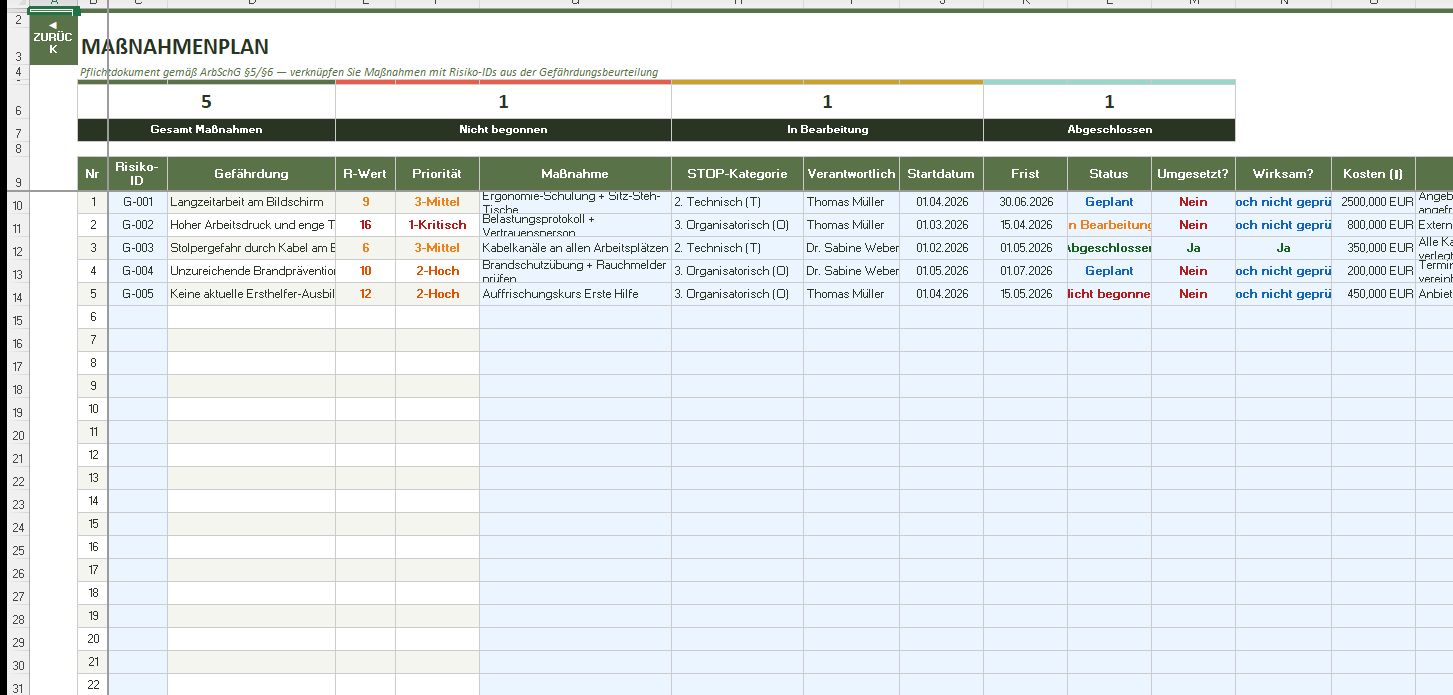The height and width of the screenshot is (695, 1453).
Task: Click the empty Gefährdung cell in entry 6
Action: 251,317
